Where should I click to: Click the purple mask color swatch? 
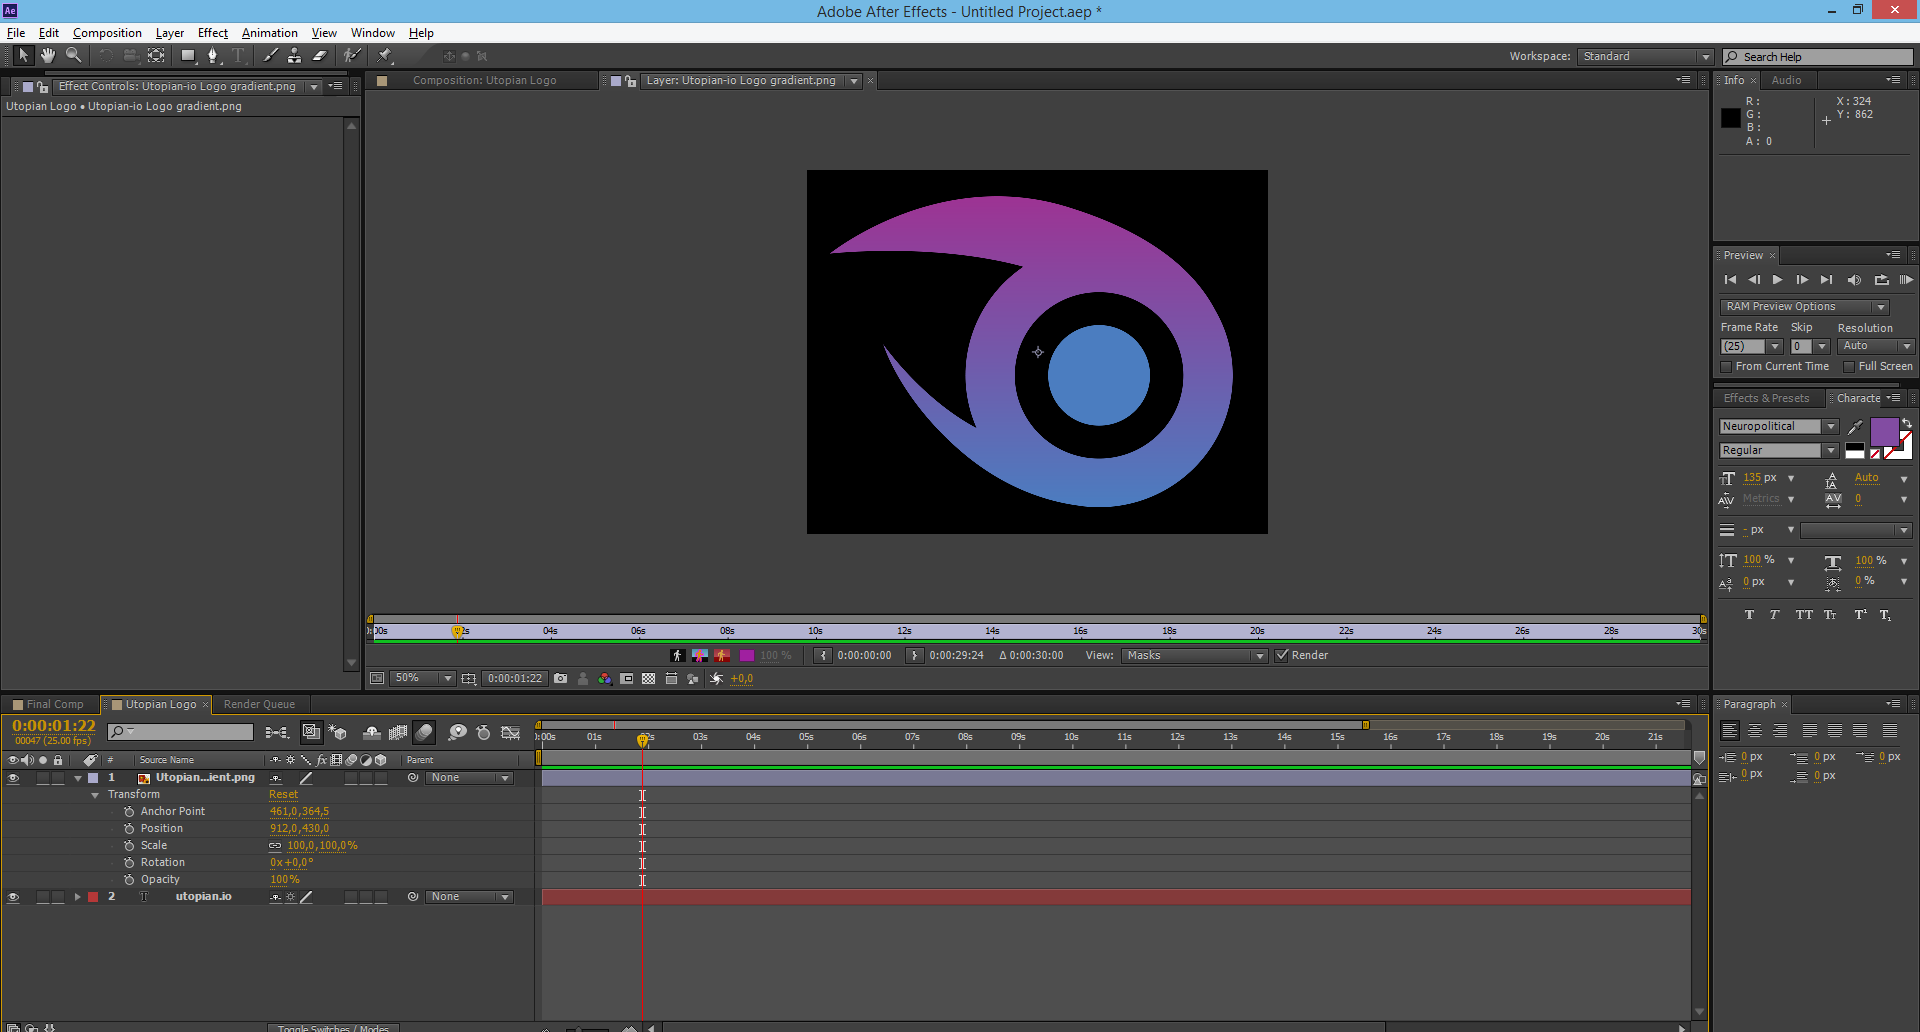pos(747,656)
